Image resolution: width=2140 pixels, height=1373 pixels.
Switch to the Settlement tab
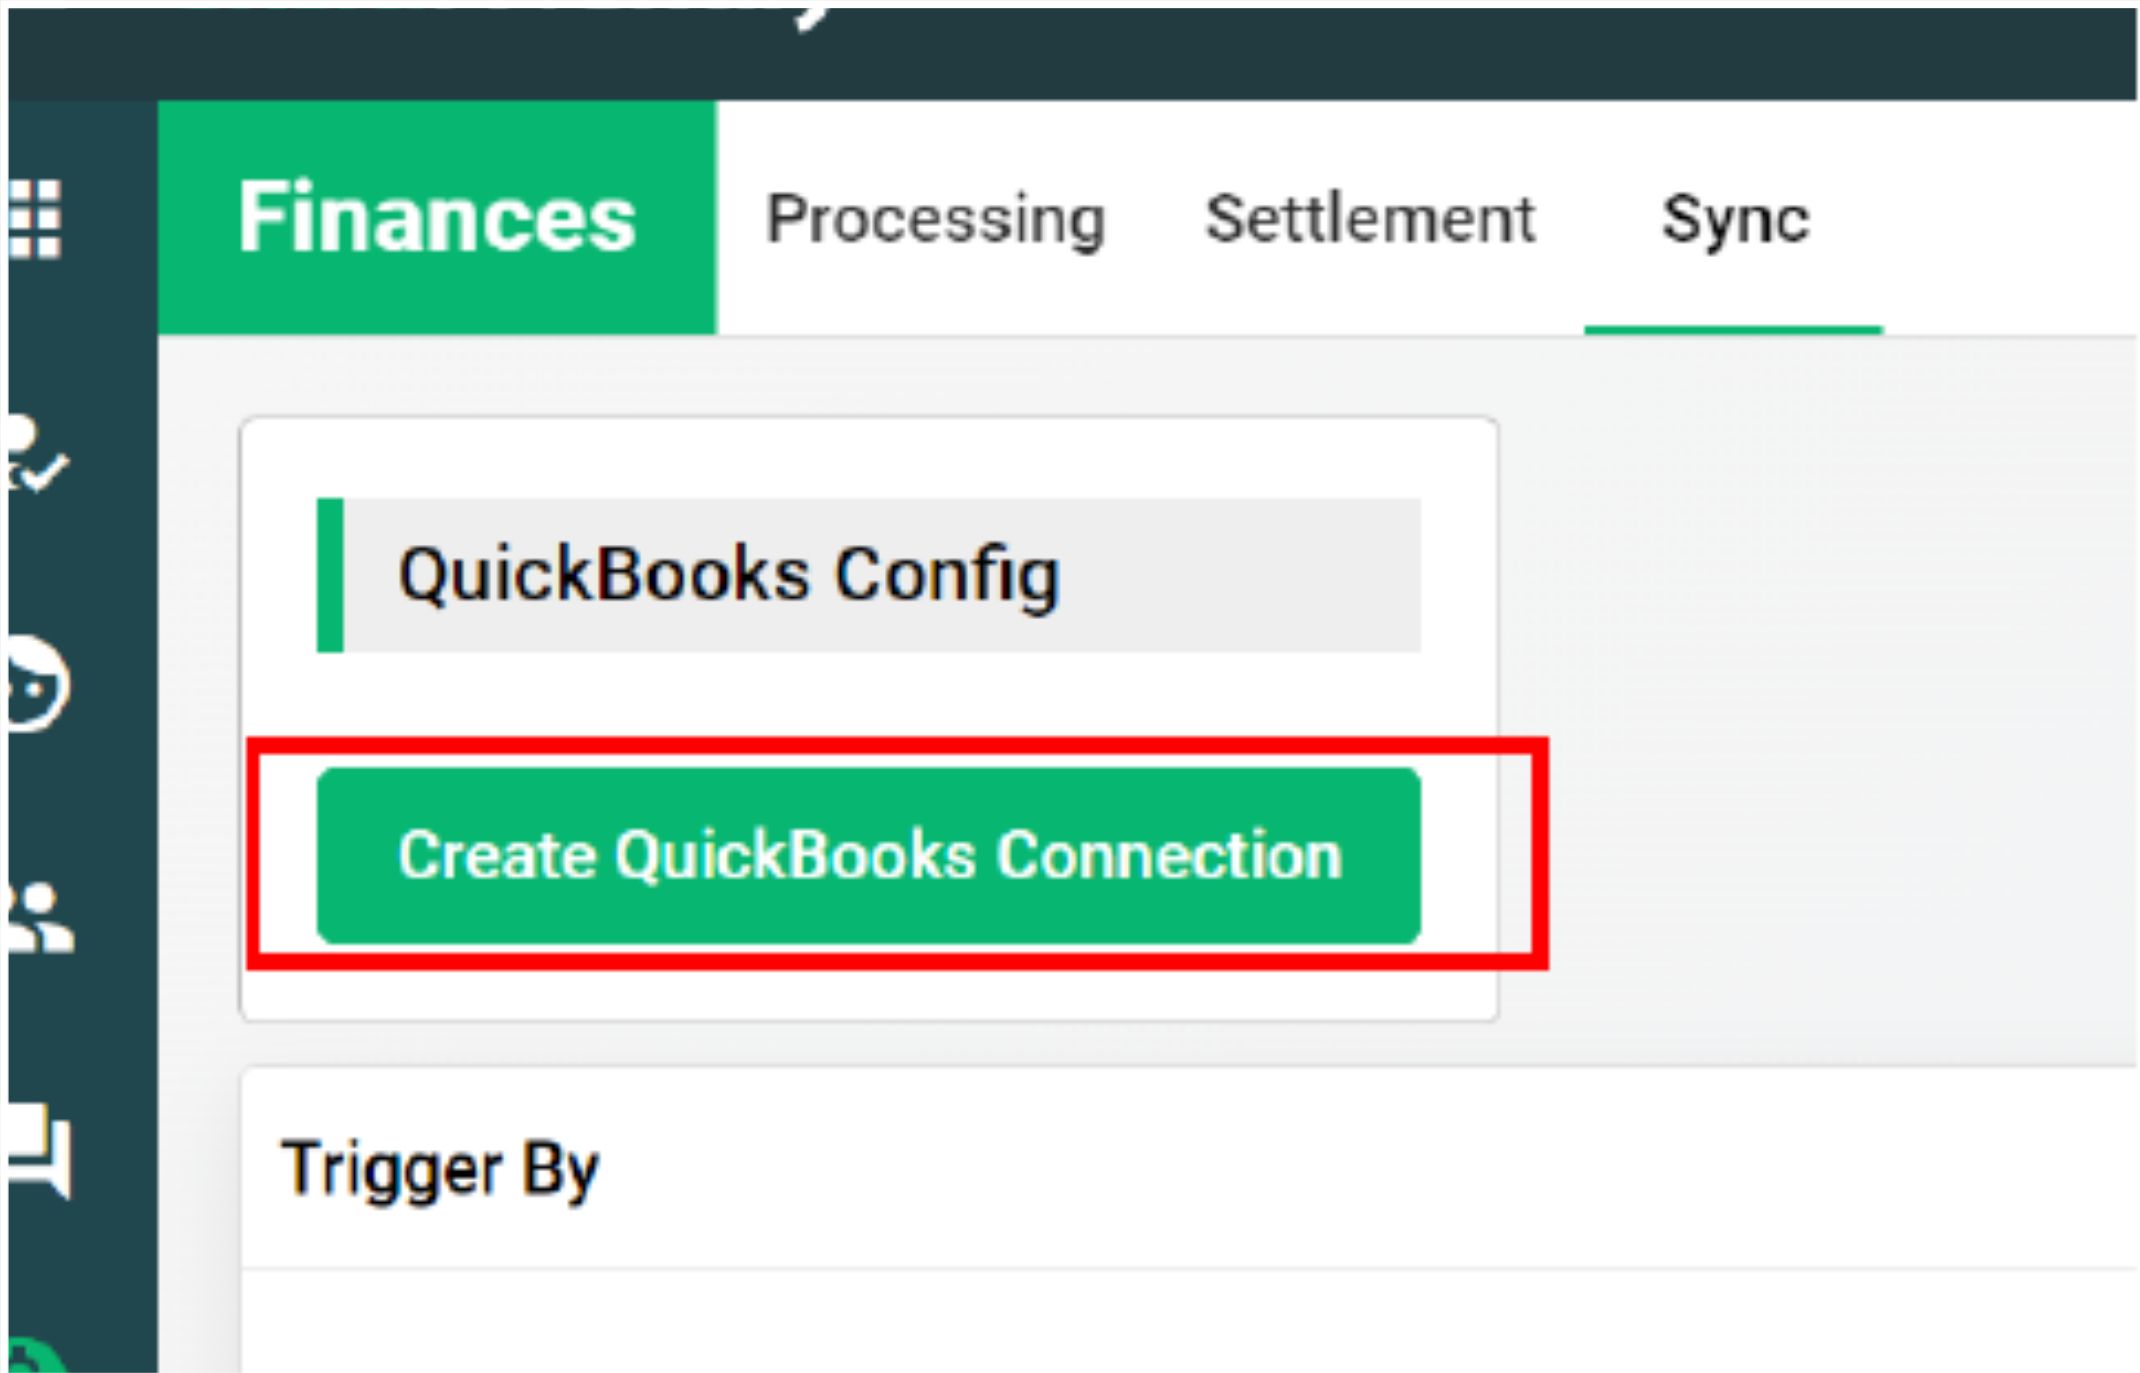1369,219
